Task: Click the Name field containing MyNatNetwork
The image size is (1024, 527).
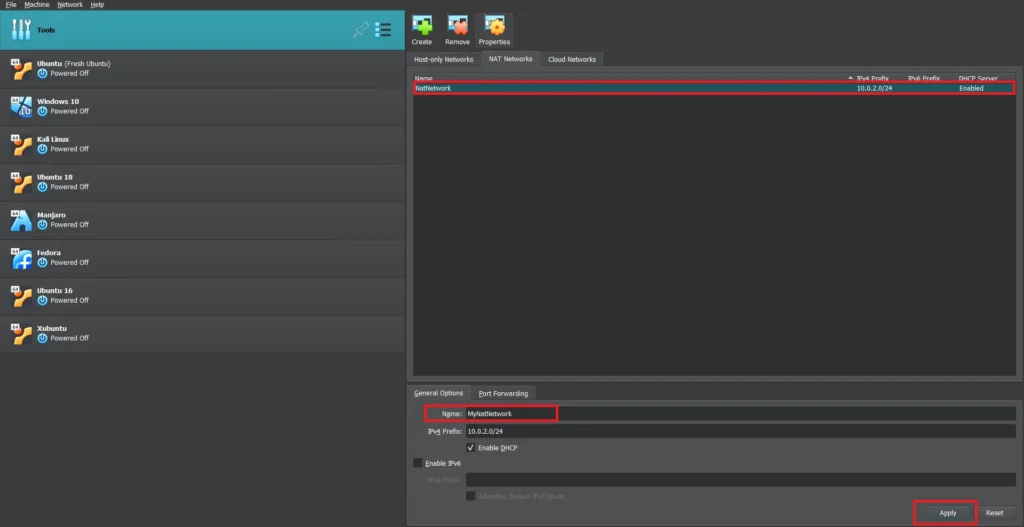Action: pyautogui.click(x=741, y=413)
